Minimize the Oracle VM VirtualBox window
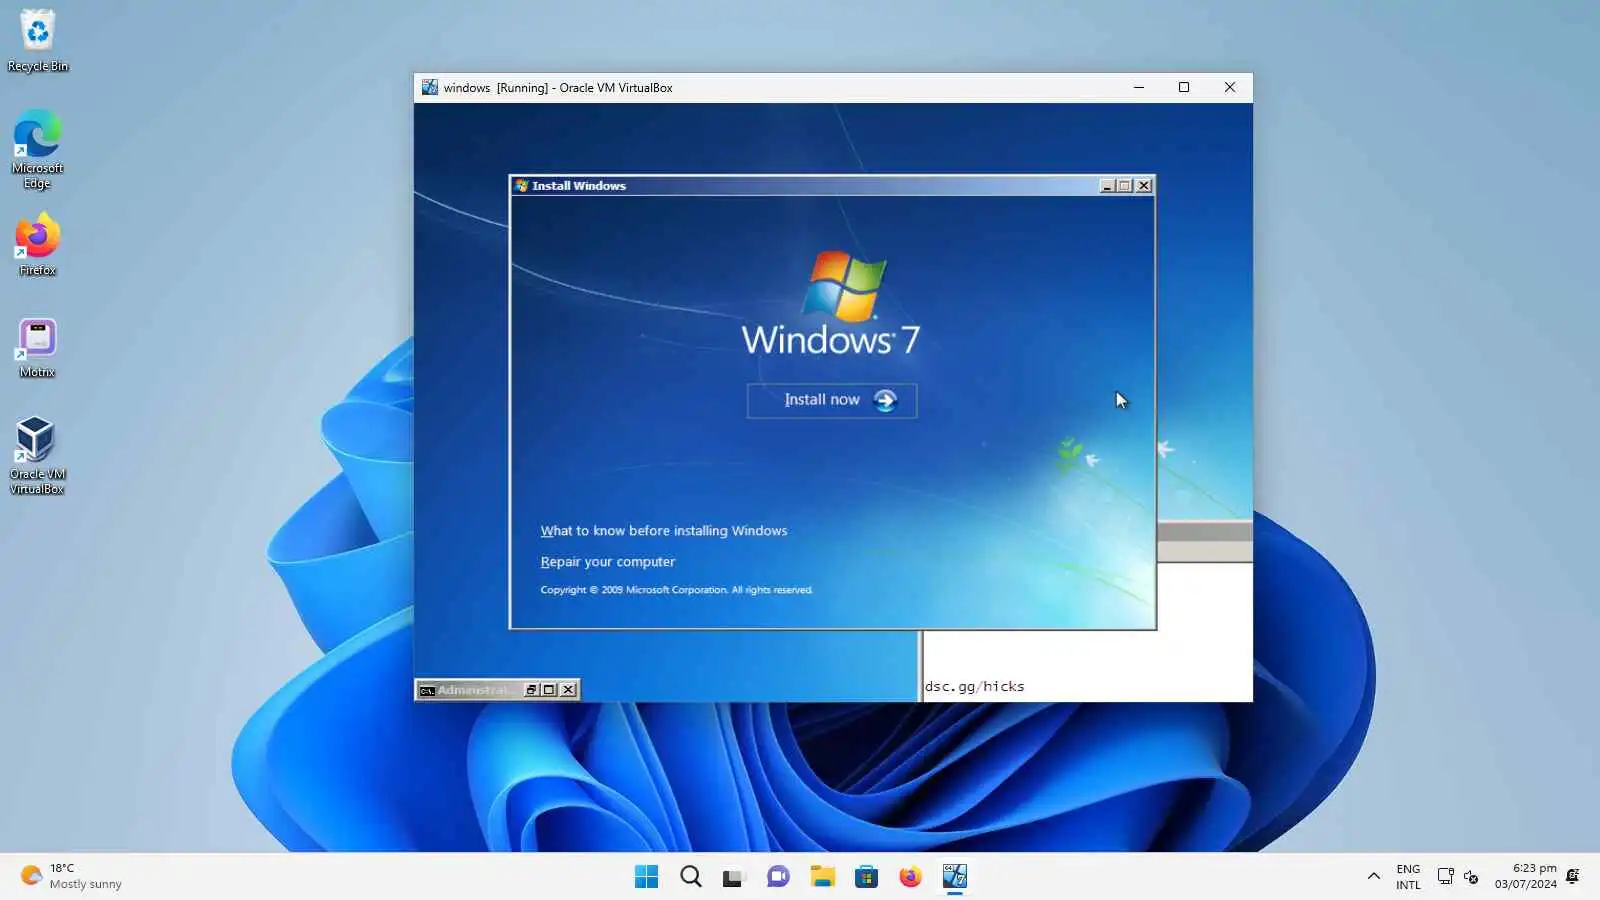 pyautogui.click(x=1138, y=87)
